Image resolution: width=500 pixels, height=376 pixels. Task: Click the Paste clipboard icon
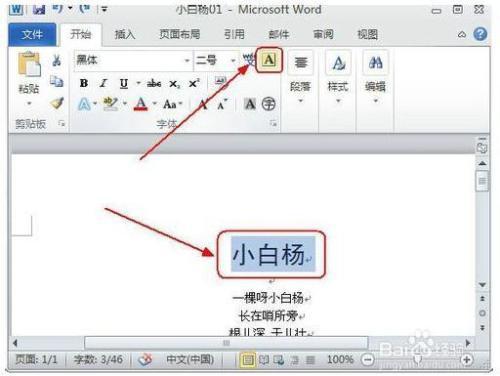click(x=29, y=64)
